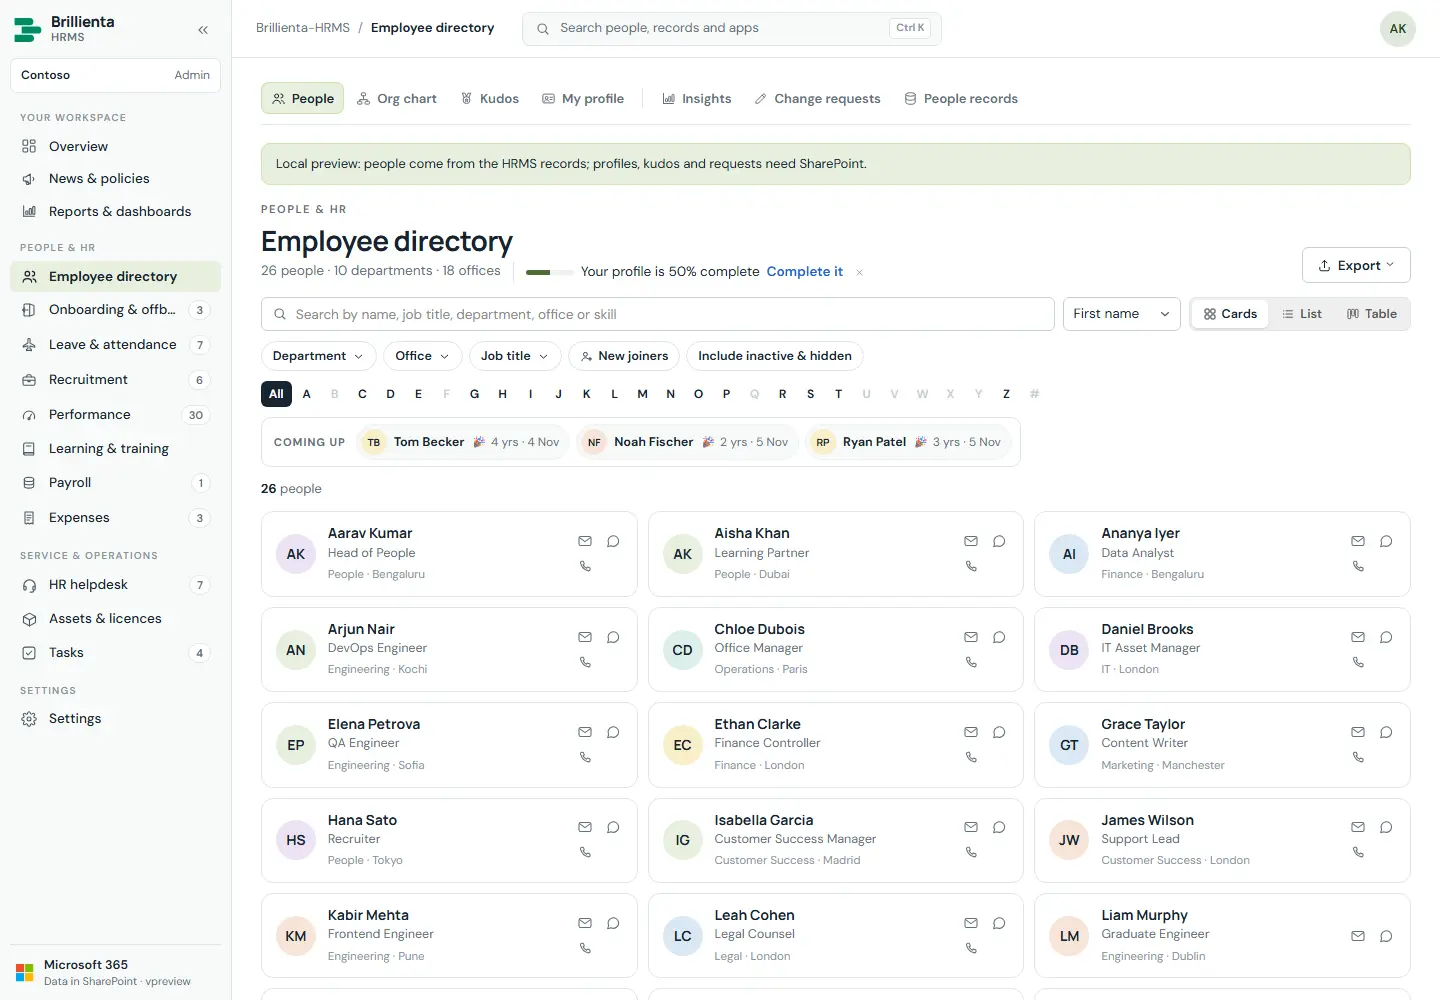Screen dimensions: 1440x1000
Task: Open the Department filter dropdown
Action: [x=319, y=356]
